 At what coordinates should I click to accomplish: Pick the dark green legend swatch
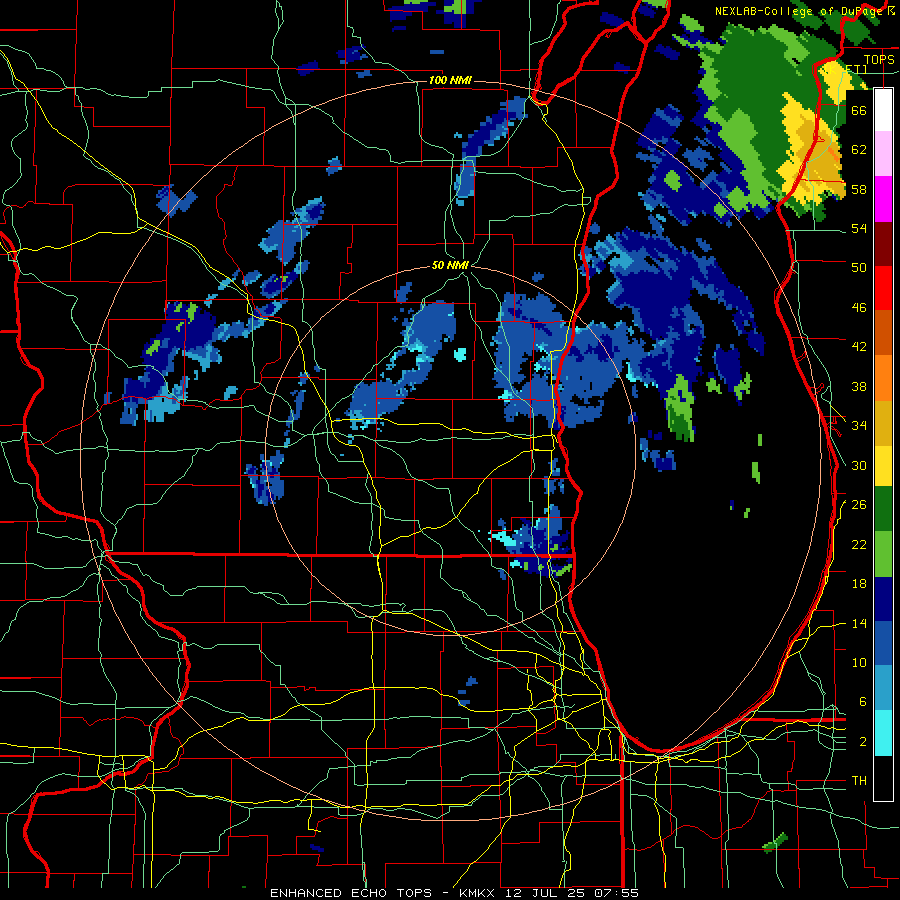883,509
